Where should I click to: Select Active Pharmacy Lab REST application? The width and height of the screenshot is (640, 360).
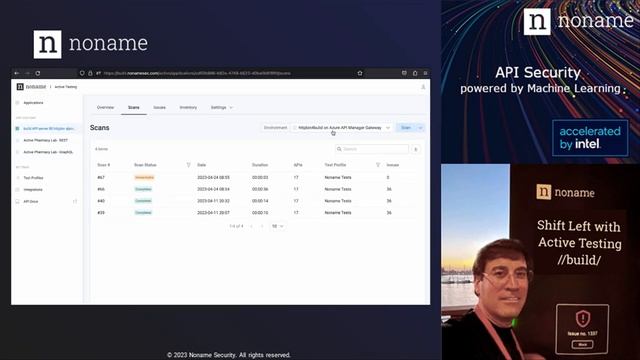coord(45,140)
